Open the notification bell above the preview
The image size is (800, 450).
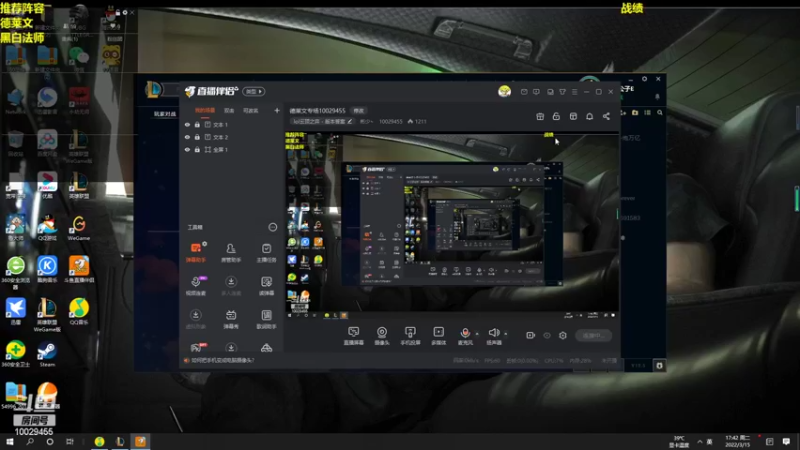(x=589, y=116)
